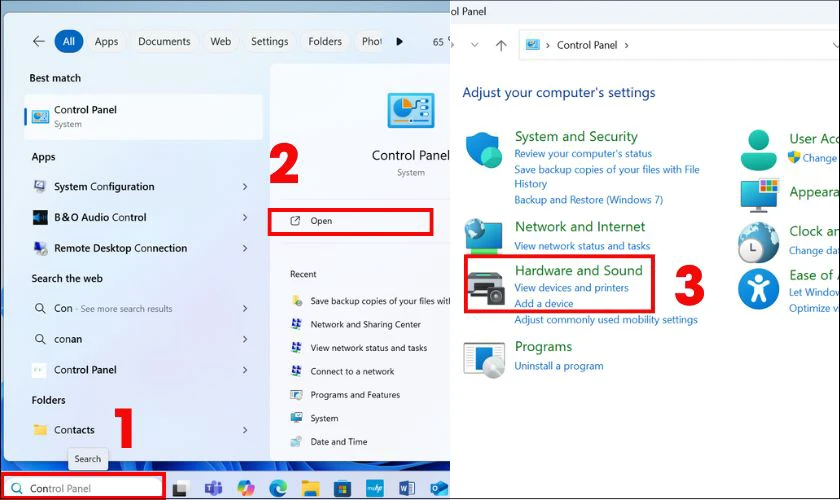Viewport: 840px width, 500px height.
Task: Expand the Control Panel breadcrumb chevron
Action: pos(626,45)
